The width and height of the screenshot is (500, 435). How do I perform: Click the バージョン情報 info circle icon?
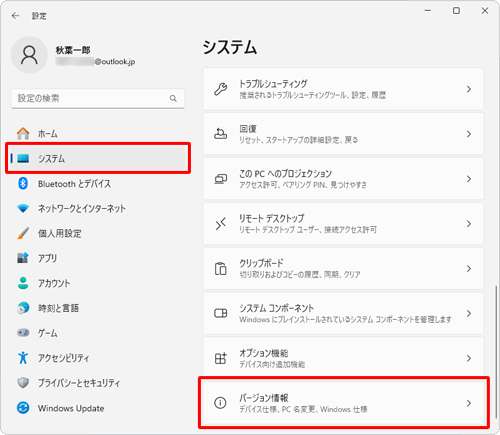tap(220, 403)
